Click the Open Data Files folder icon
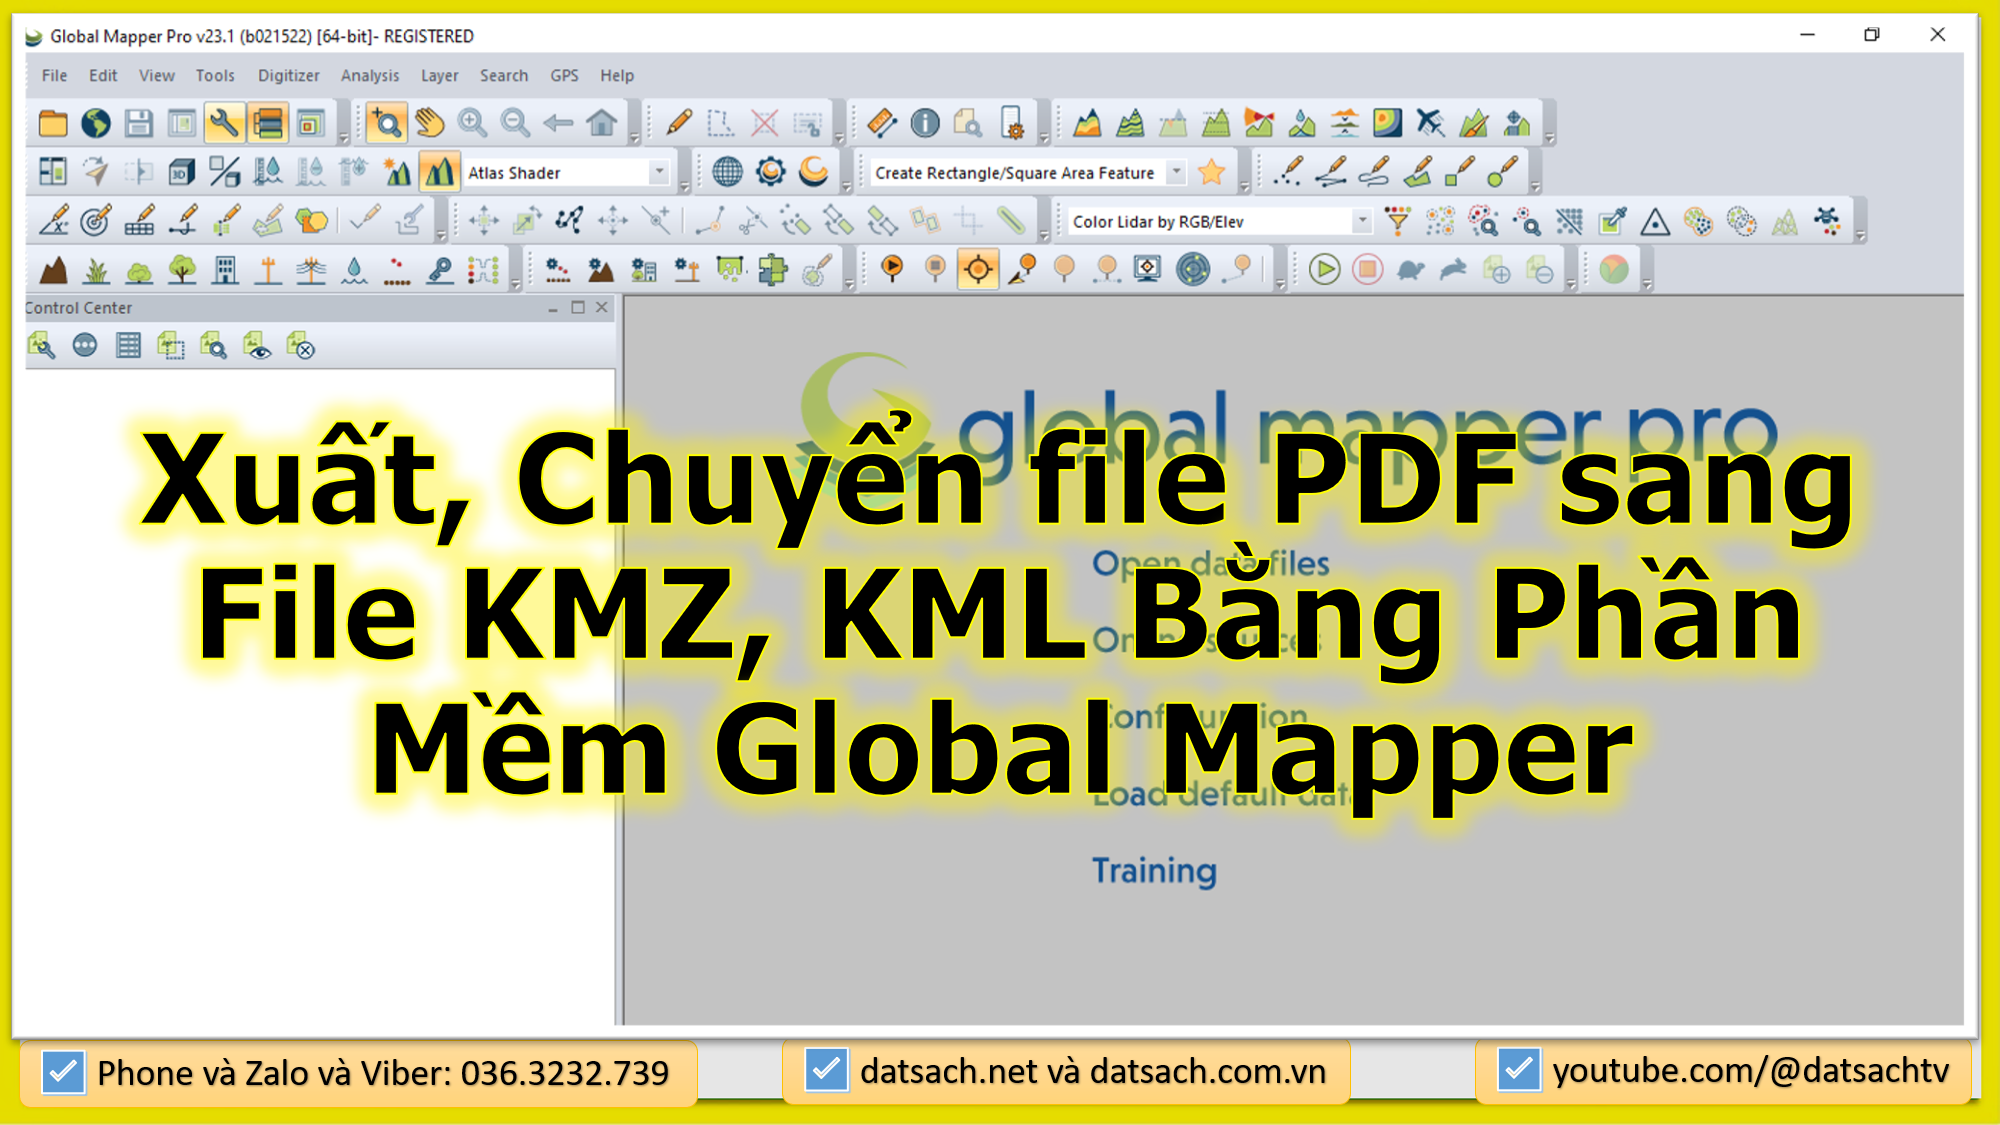 (x=54, y=123)
